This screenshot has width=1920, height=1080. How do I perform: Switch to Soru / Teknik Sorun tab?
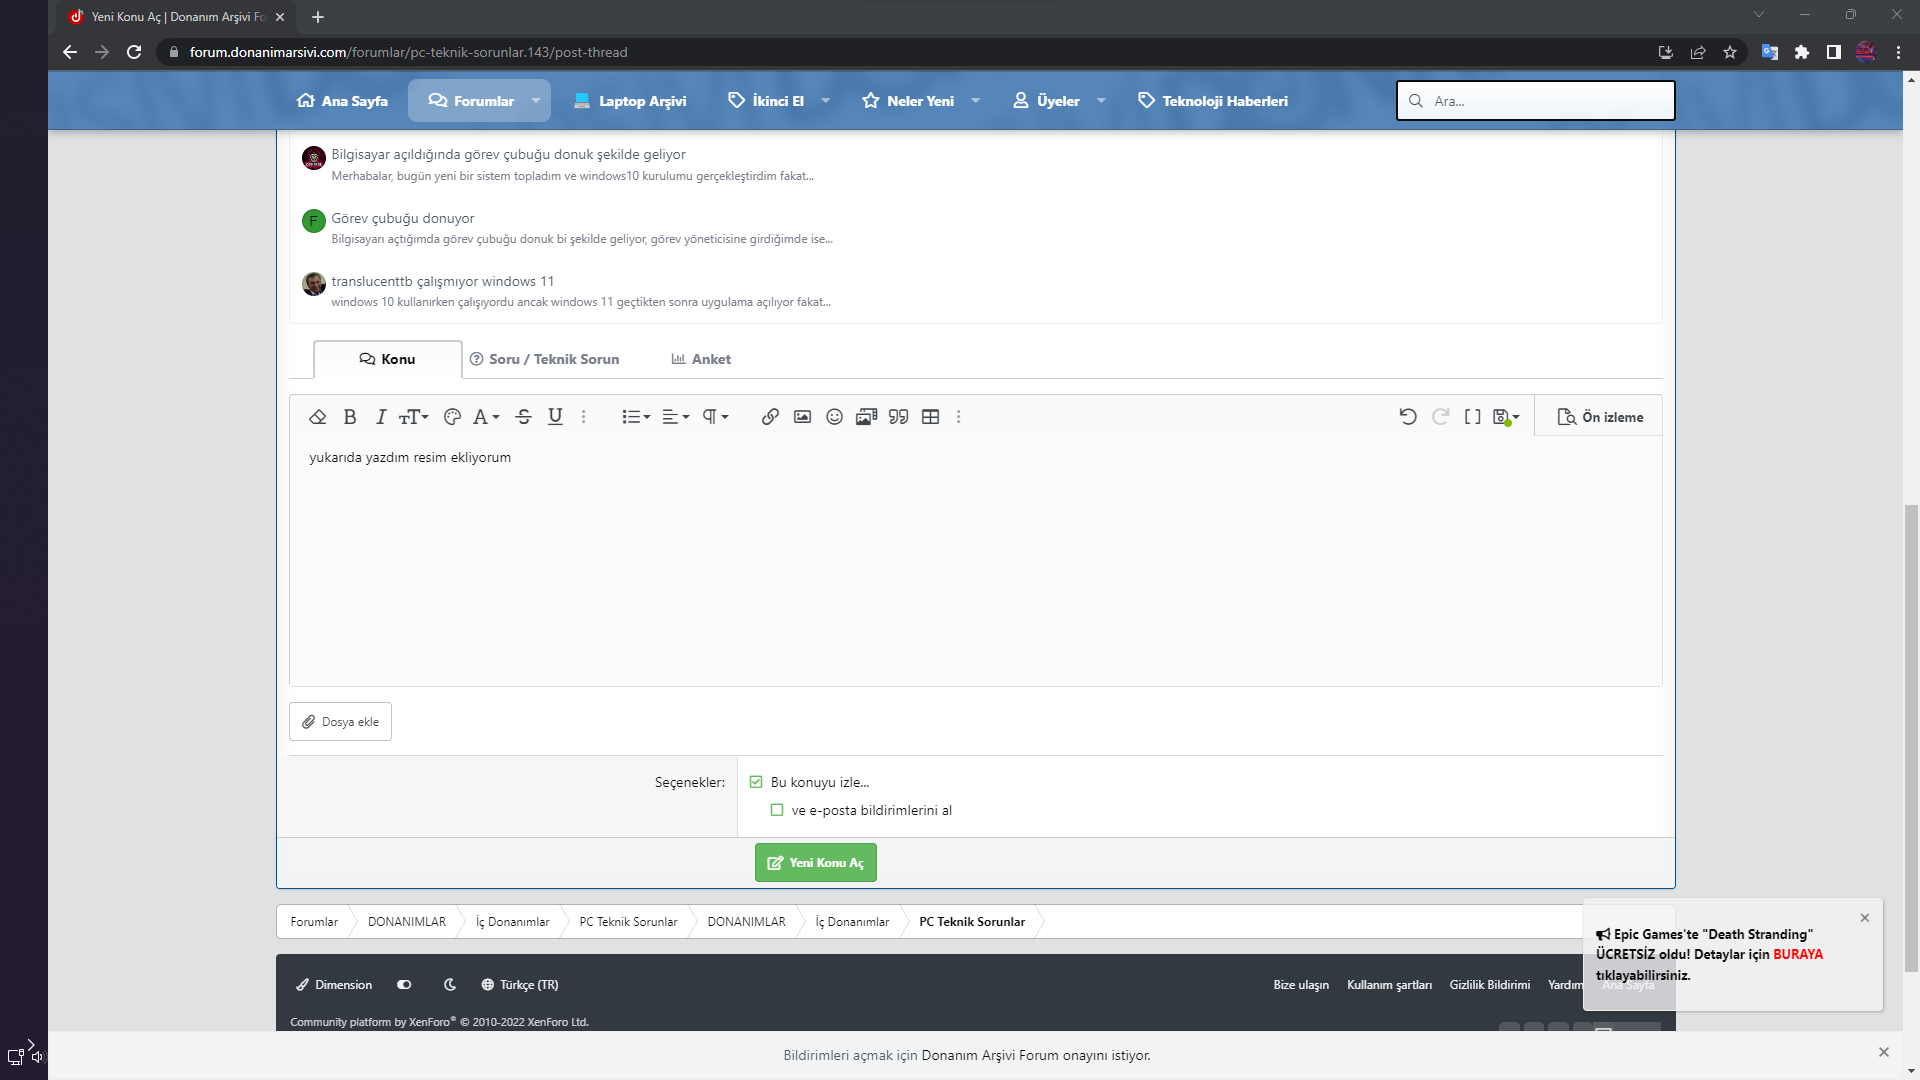click(545, 359)
